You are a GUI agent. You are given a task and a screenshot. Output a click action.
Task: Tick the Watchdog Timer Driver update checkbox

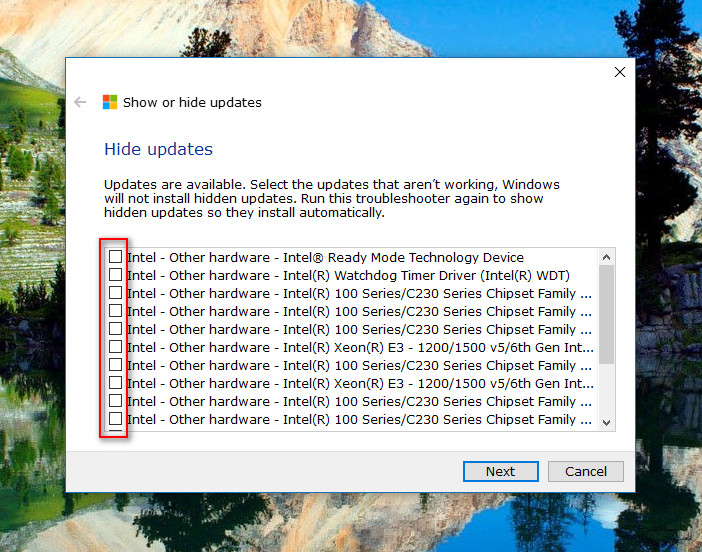click(116, 274)
